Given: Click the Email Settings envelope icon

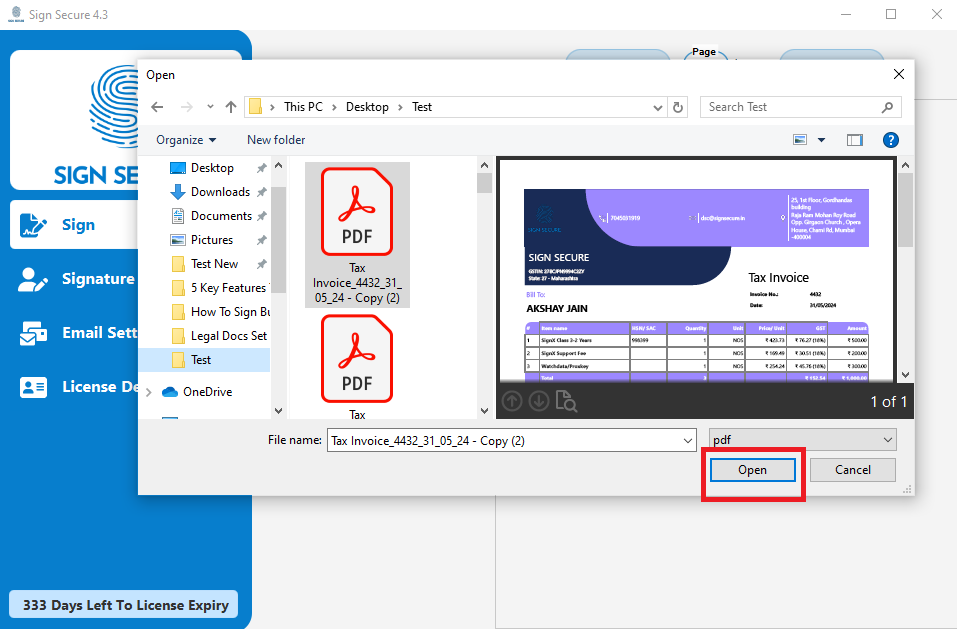Looking at the screenshot, I should coord(33,334).
